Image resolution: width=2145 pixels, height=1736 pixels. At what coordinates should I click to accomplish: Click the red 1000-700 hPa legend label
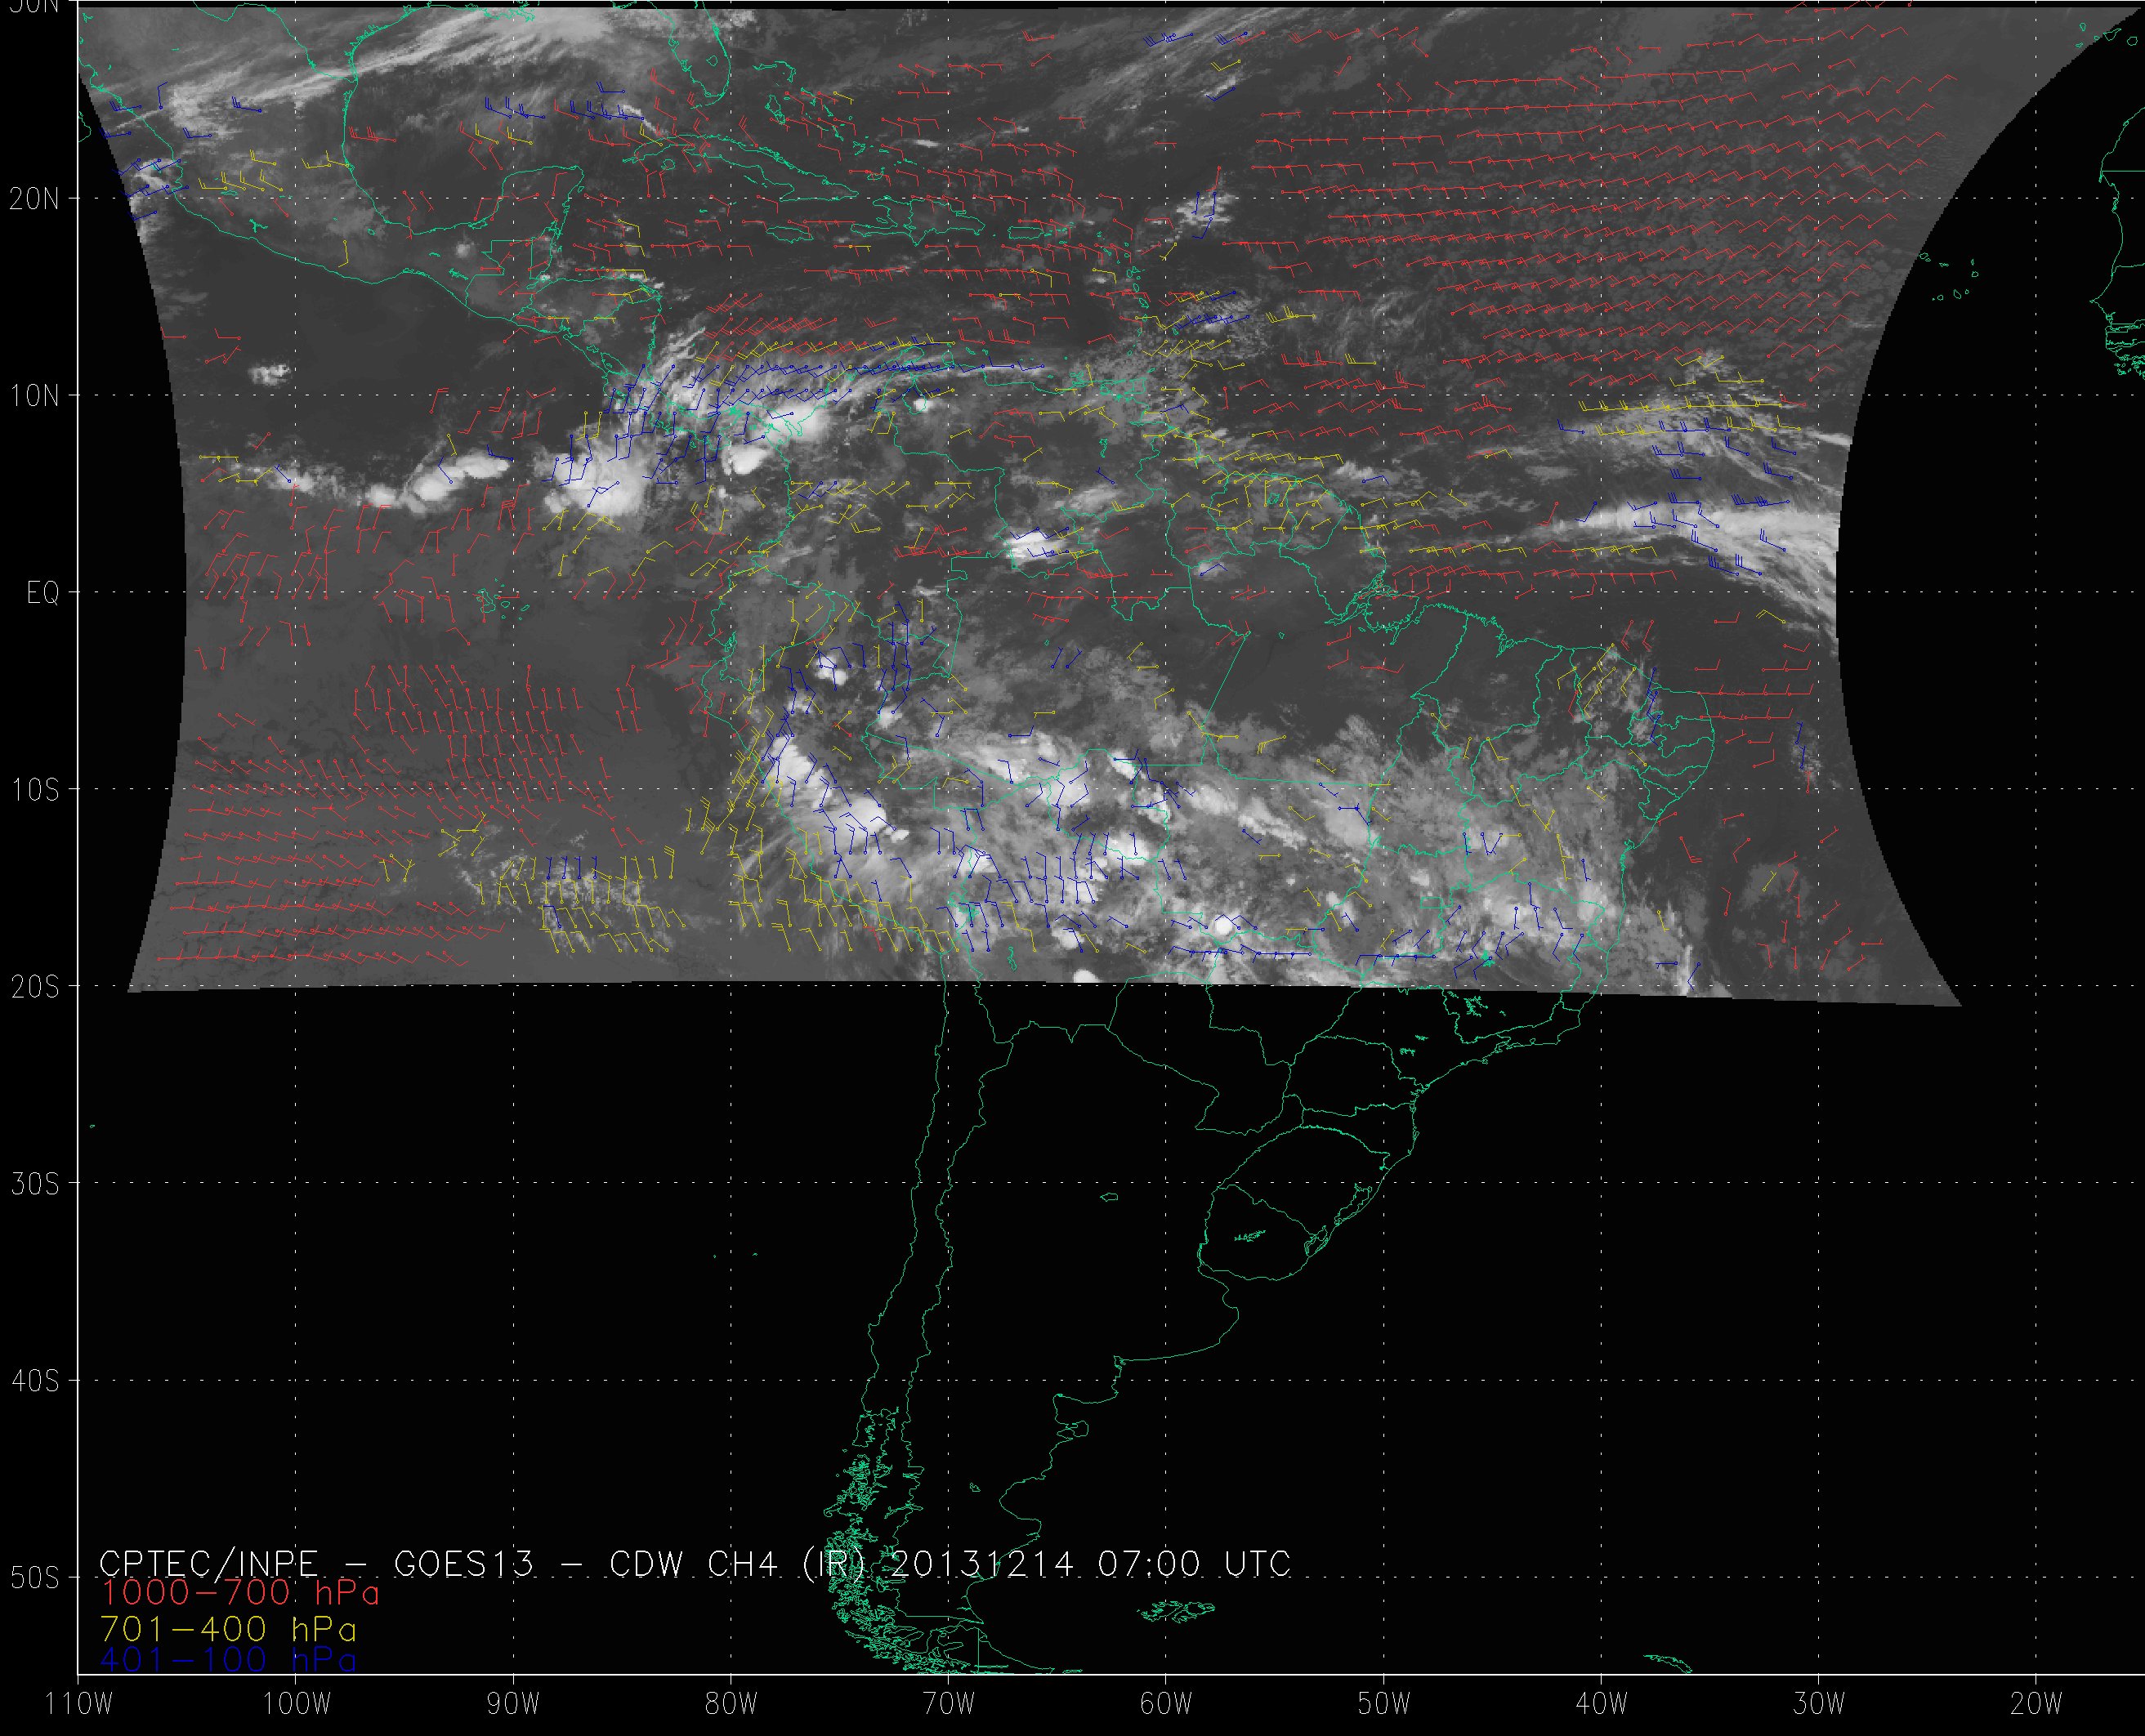coord(240,1593)
